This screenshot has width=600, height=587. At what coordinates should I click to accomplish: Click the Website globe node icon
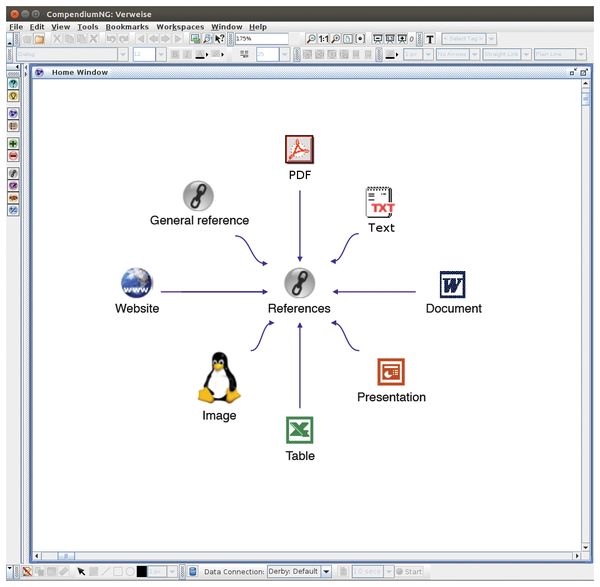click(137, 282)
